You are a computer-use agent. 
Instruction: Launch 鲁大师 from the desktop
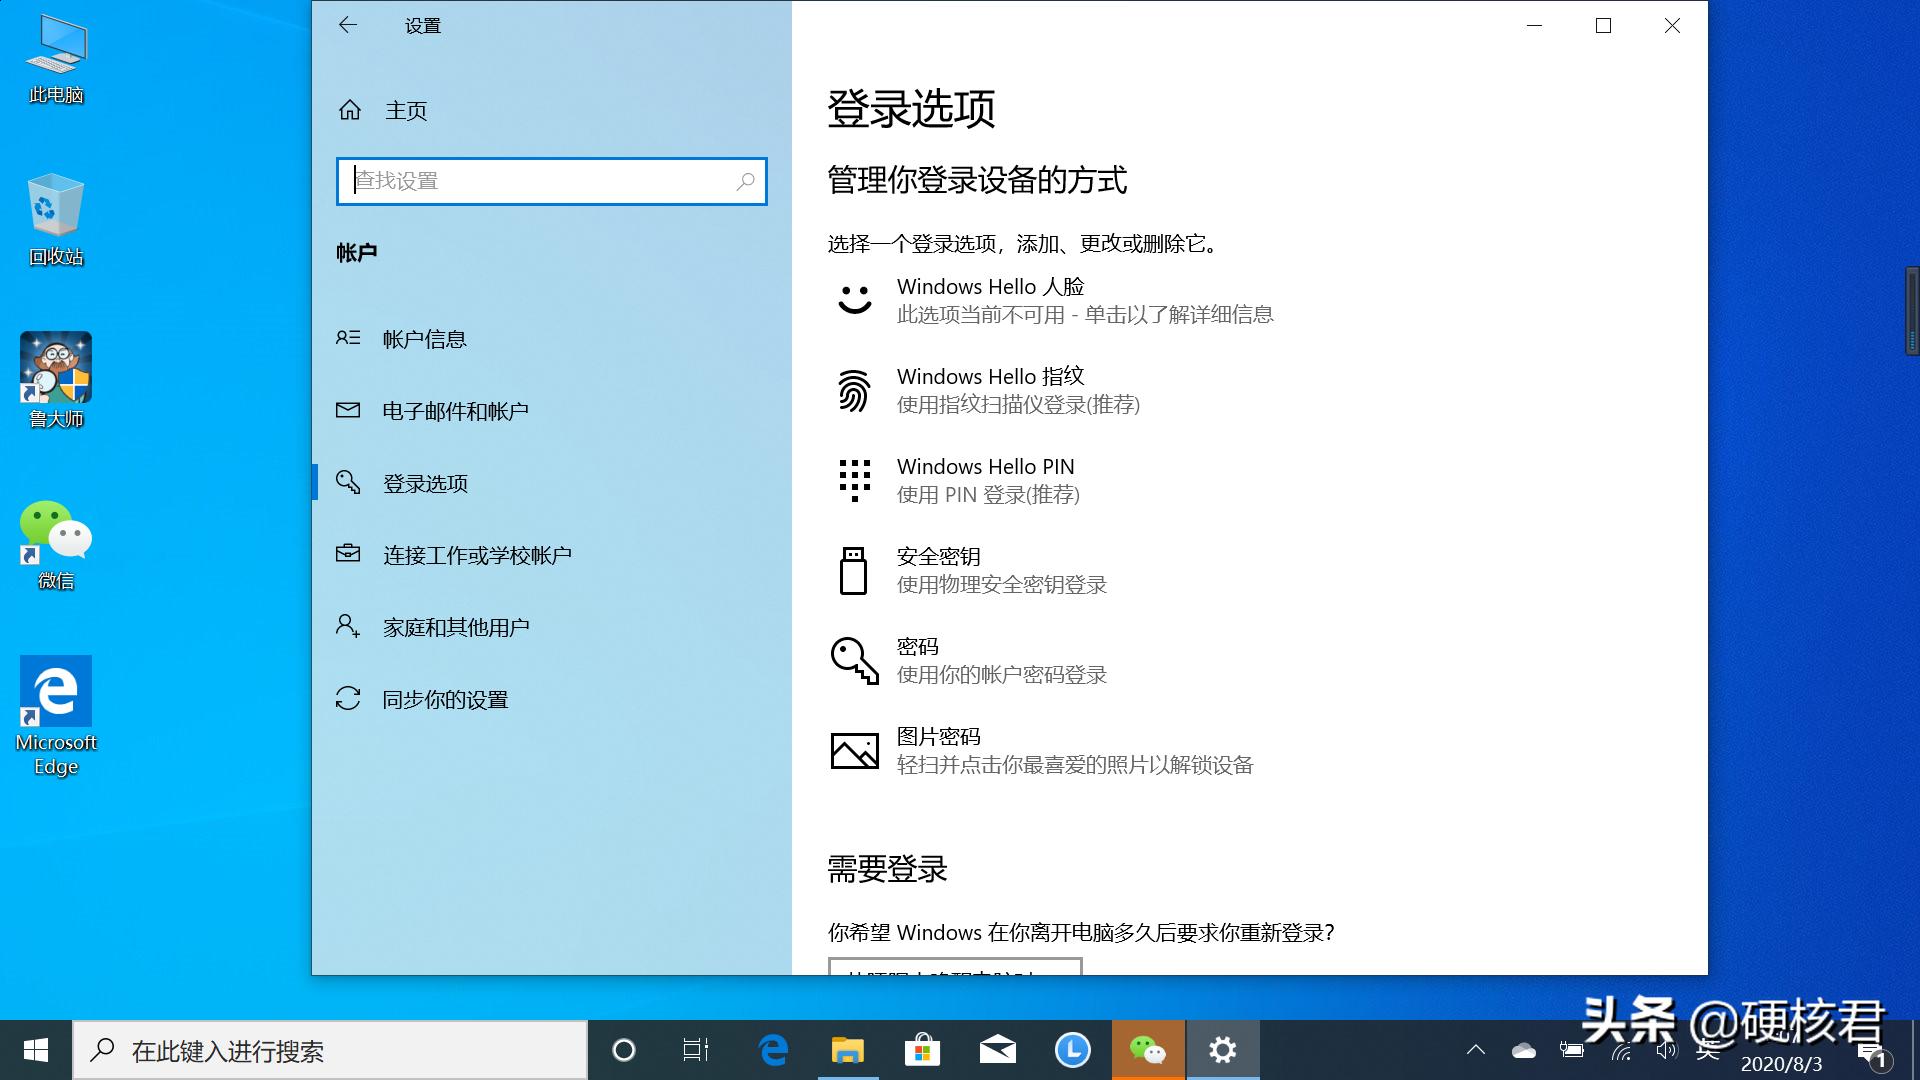tap(55, 366)
